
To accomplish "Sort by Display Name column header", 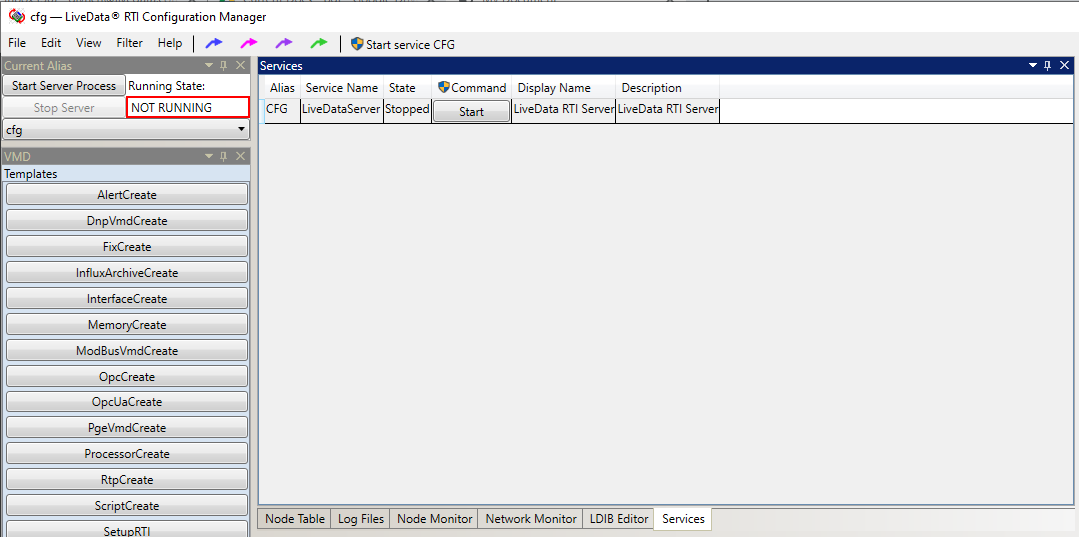I will [x=564, y=88].
